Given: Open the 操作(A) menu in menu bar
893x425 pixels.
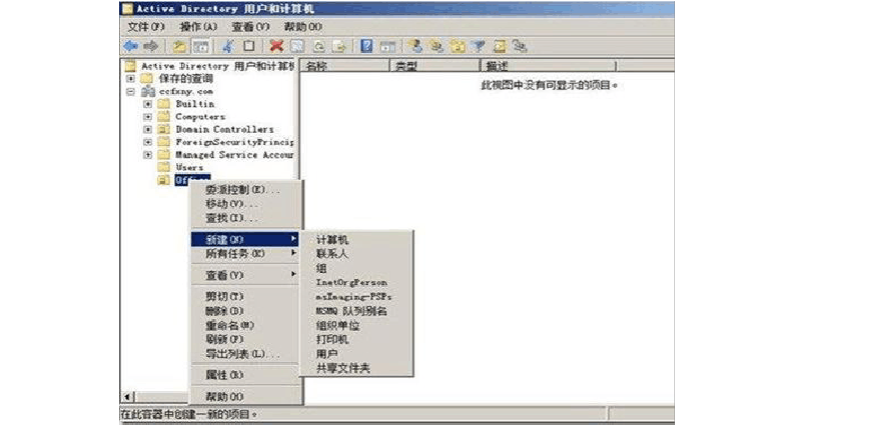Looking at the screenshot, I should (198, 27).
